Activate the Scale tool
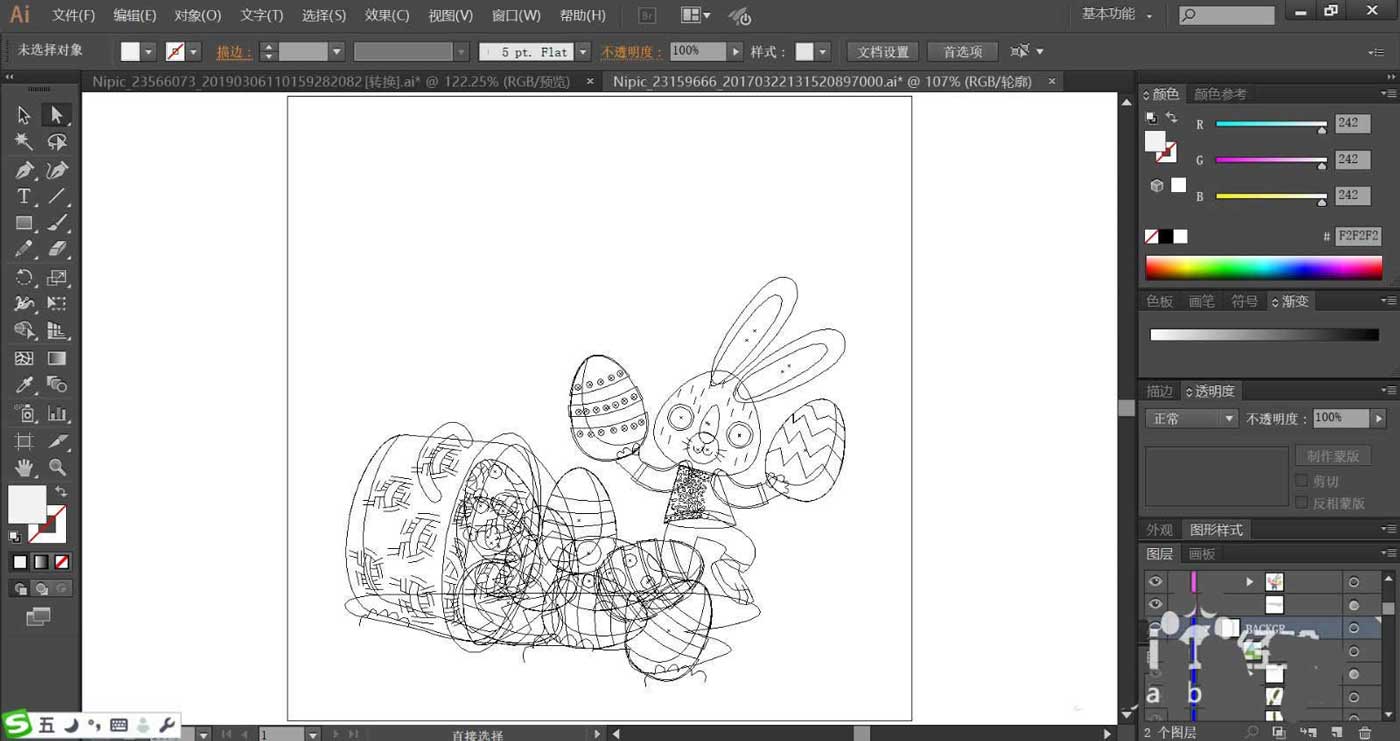The height and width of the screenshot is (741, 1400). [57, 278]
